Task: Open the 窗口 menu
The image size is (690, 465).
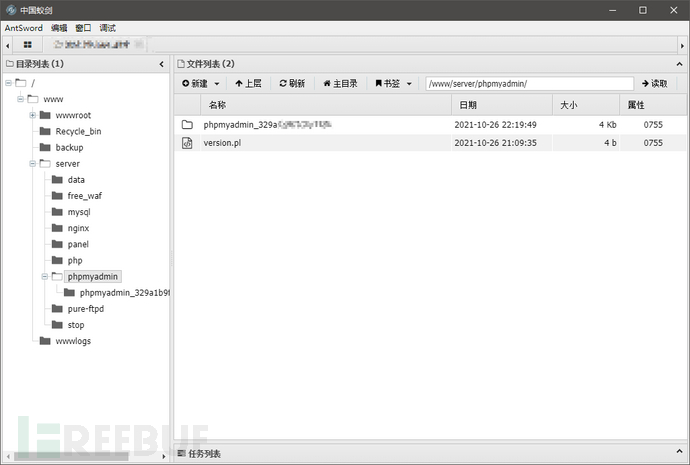Action: click(83, 28)
